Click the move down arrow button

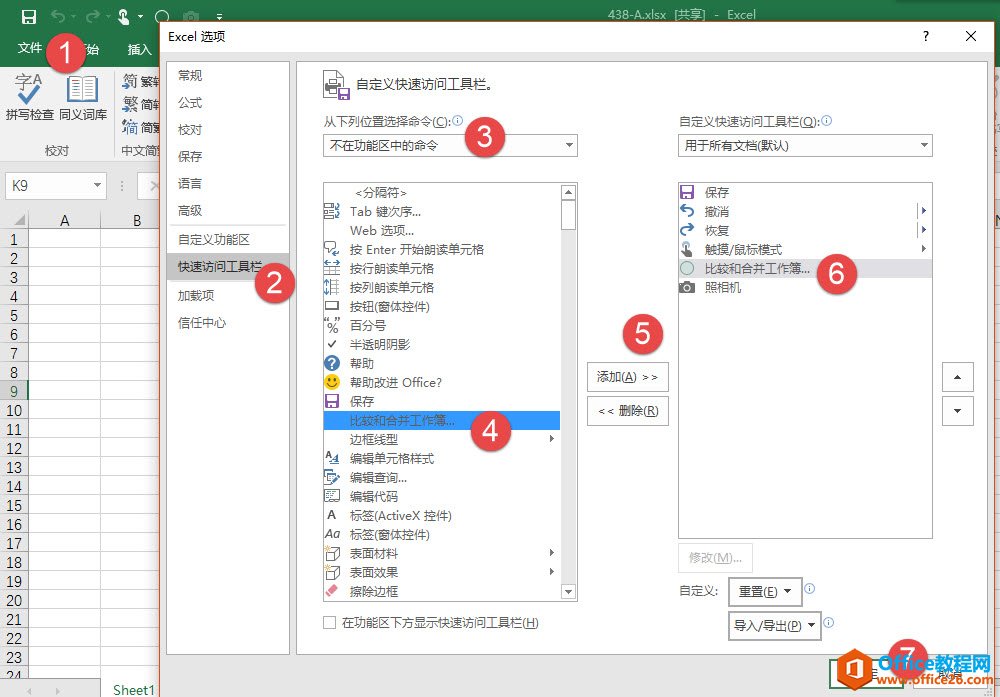pyautogui.click(x=957, y=411)
